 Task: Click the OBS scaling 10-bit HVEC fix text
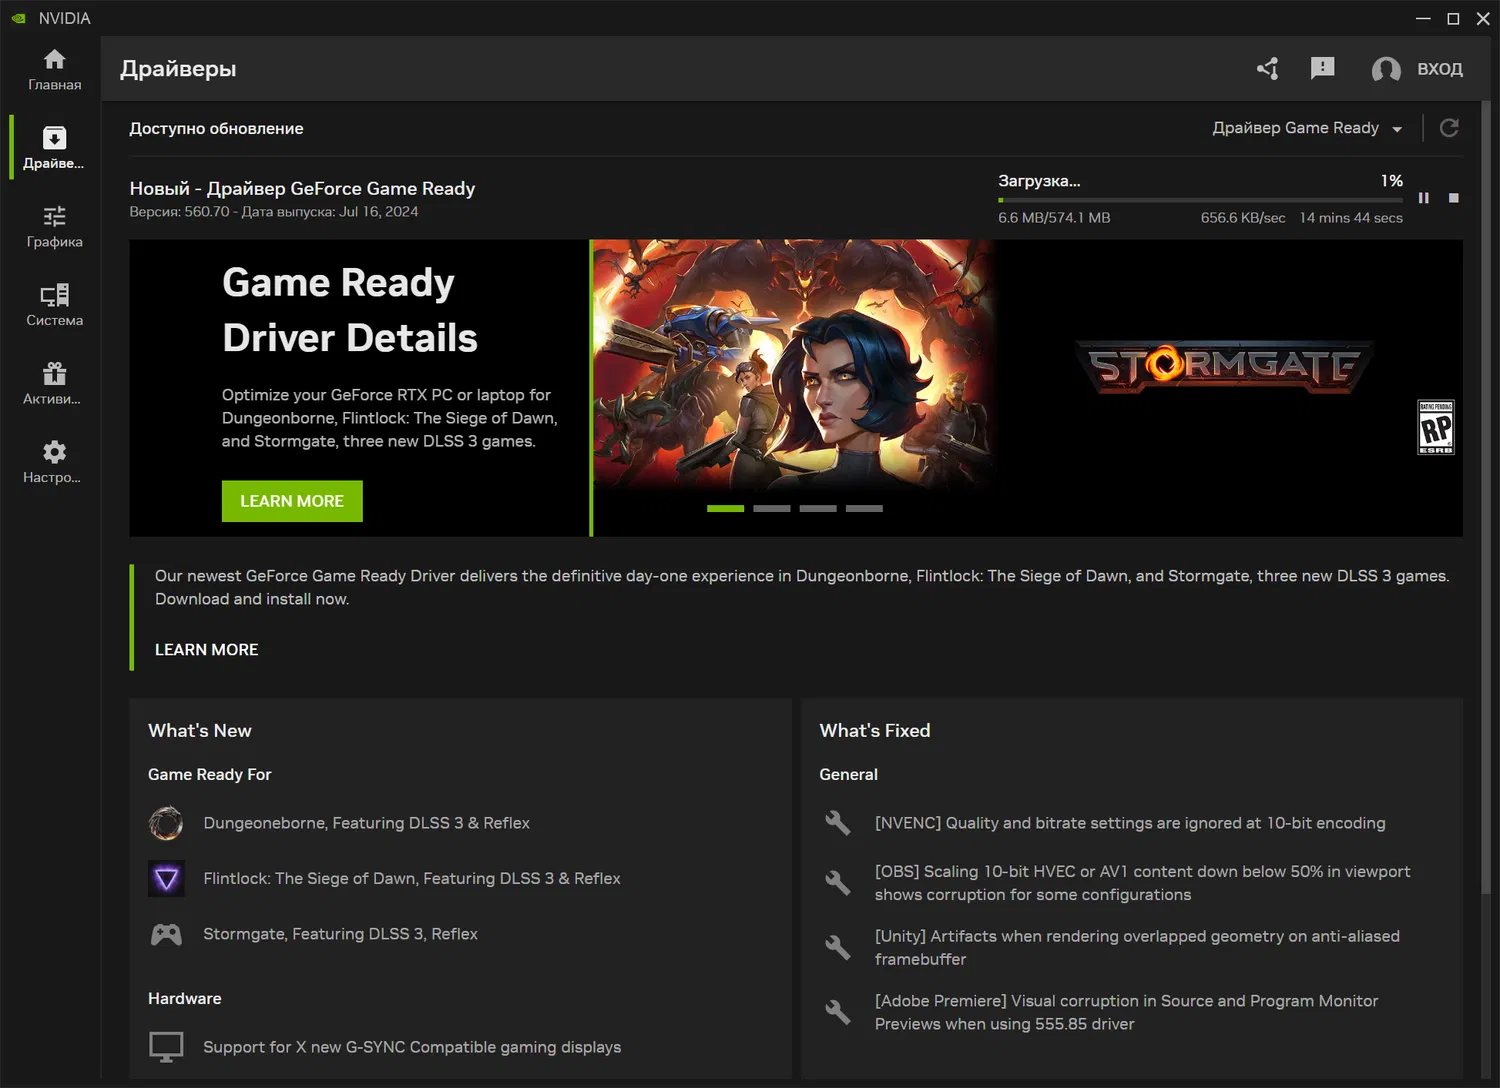pyautogui.click(x=1143, y=883)
